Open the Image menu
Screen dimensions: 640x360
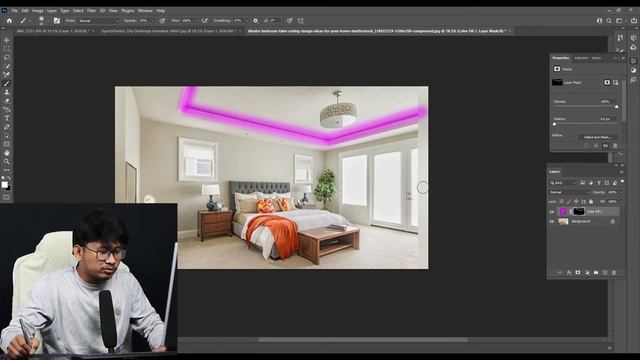[38, 11]
